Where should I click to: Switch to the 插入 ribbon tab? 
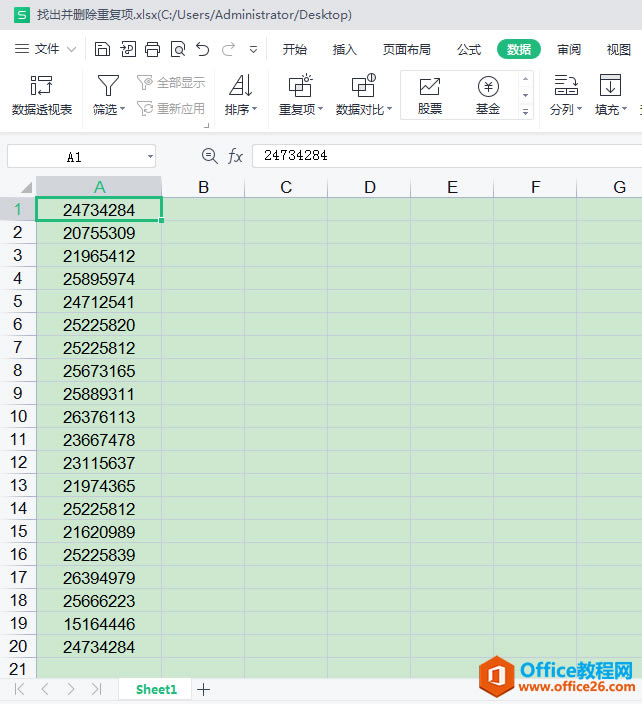[x=344, y=49]
